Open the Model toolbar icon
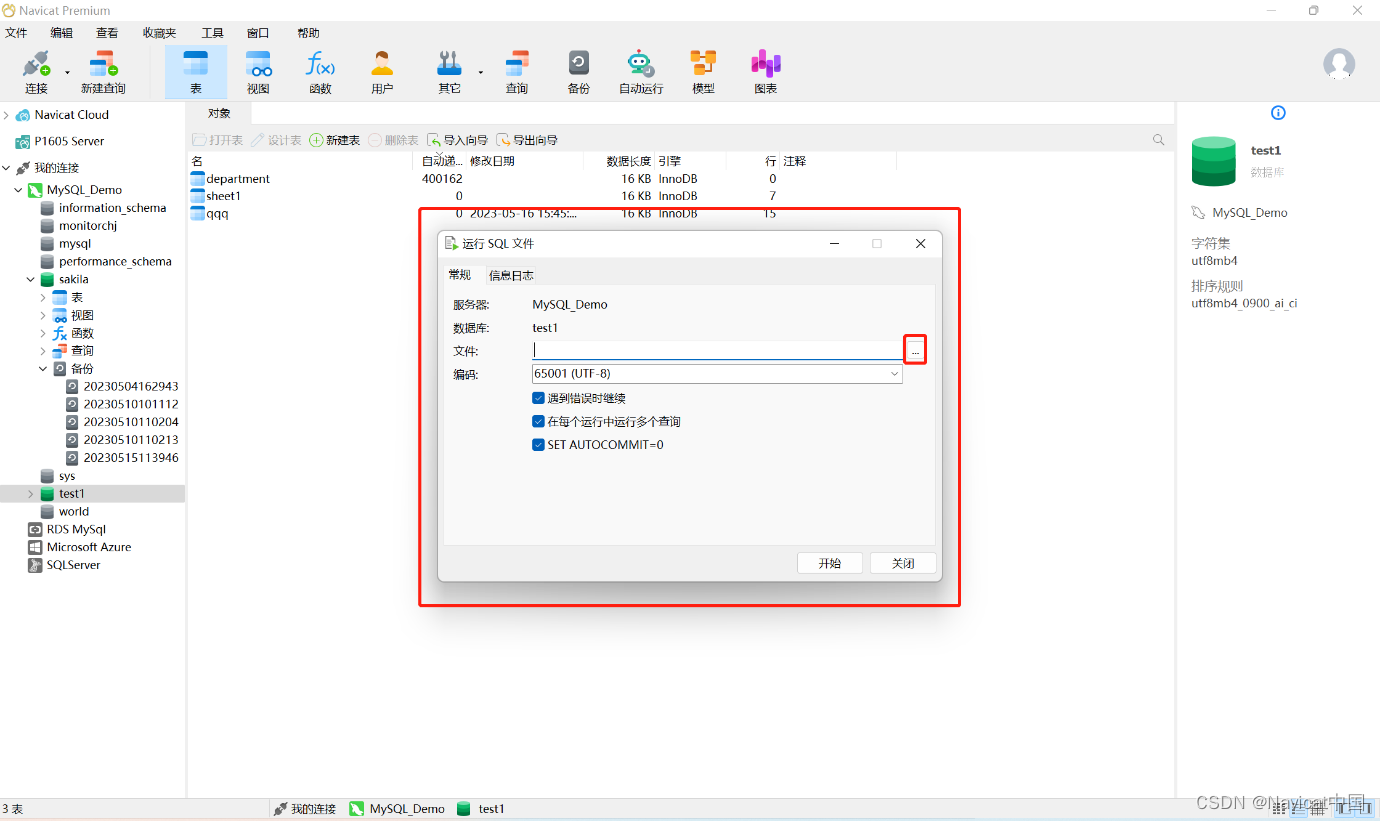Screen dimensions: 1380x821 (x=703, y=72)
